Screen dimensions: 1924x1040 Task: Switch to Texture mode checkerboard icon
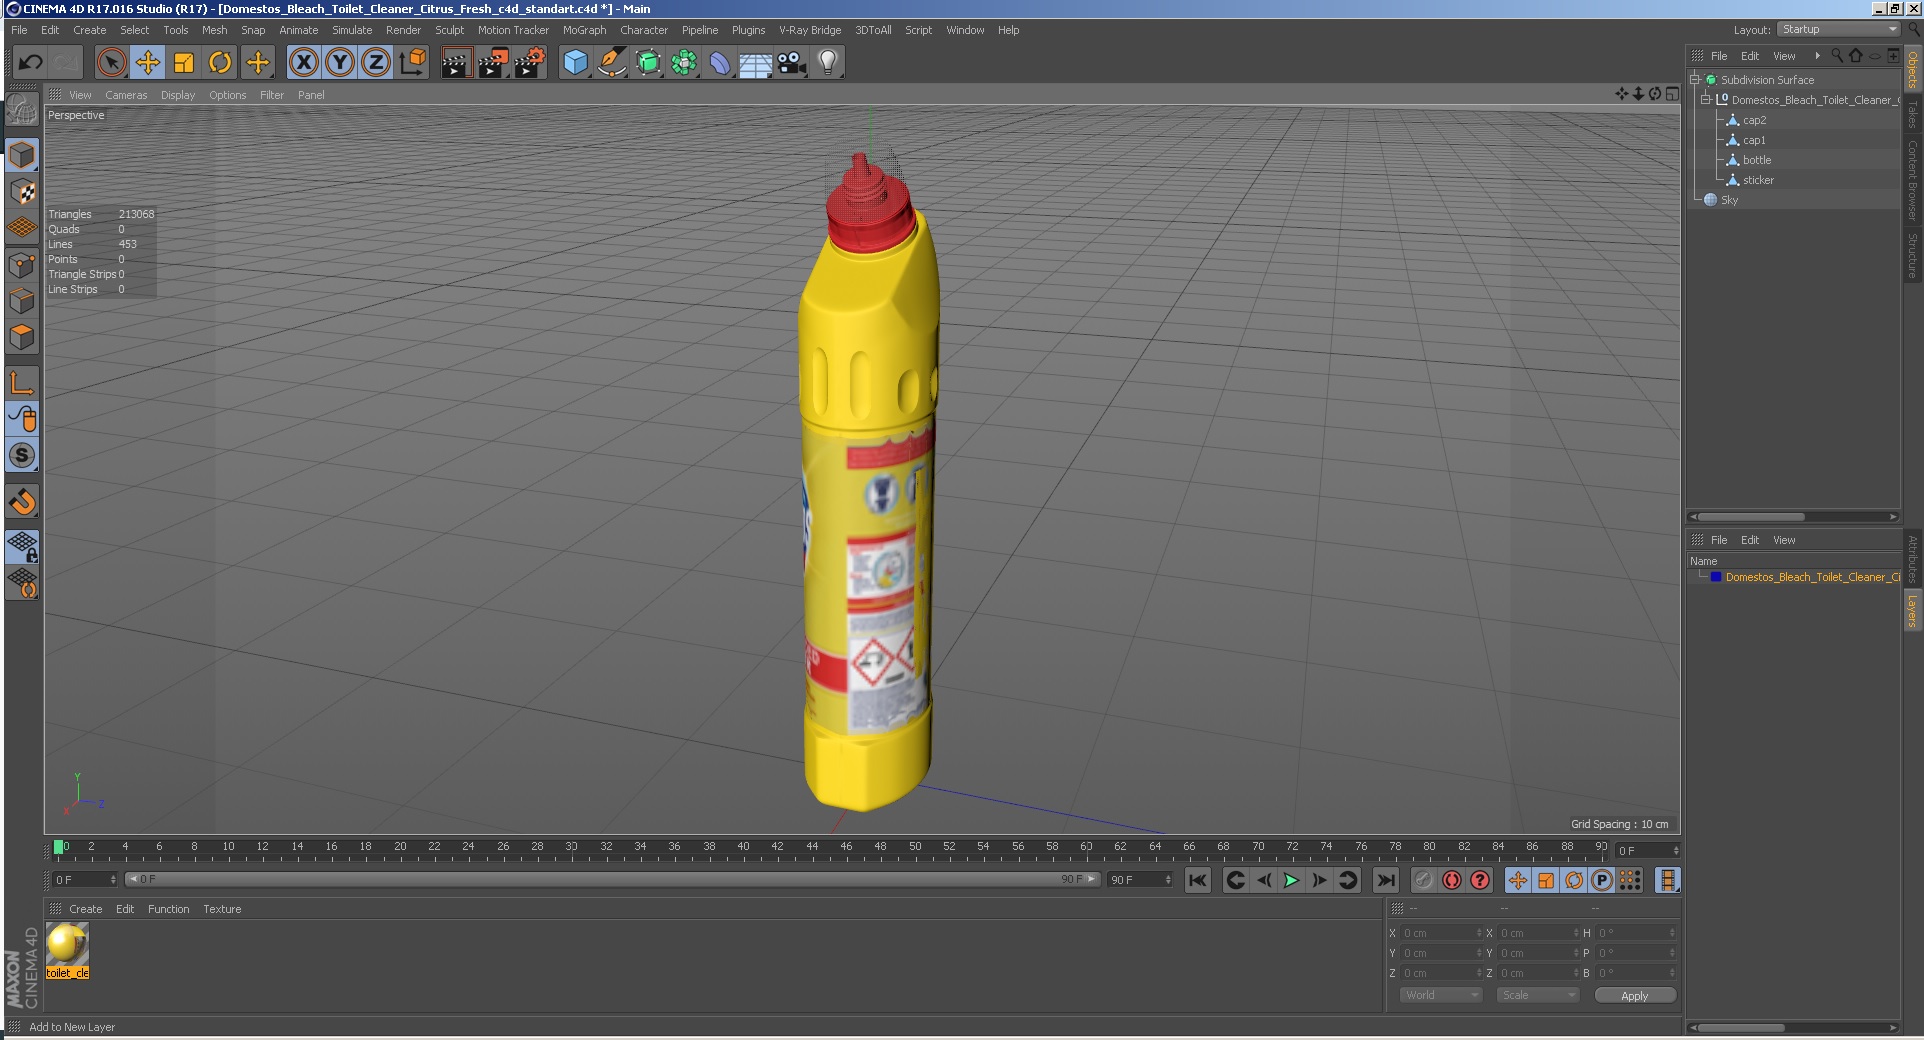click(22, 191)
